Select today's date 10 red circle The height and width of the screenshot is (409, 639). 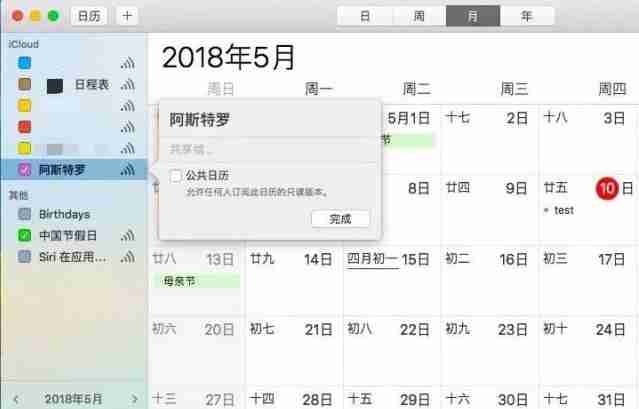click(607, 188)
